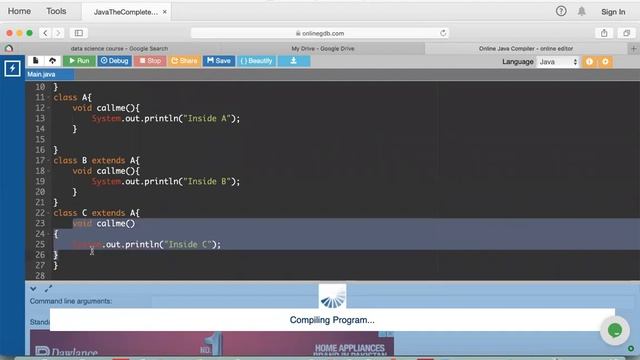640x360 pixels.
Task: Go back in the browser
Action: tap(45, 33)
